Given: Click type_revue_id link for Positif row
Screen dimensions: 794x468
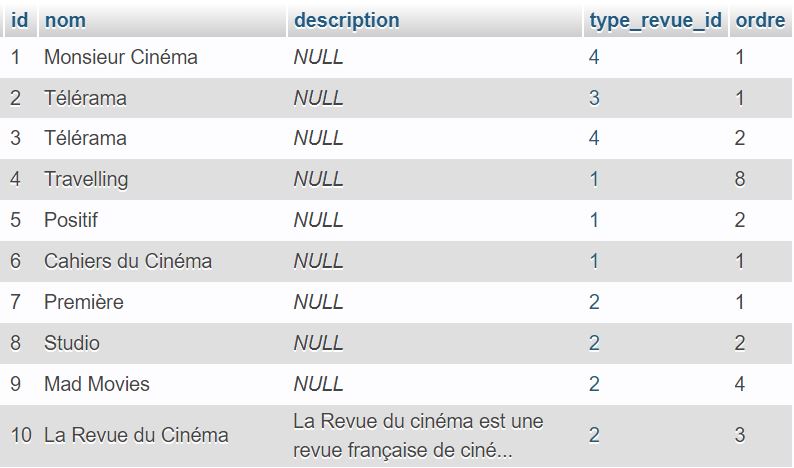Looking at the screenshot, I should click(594, 220).
